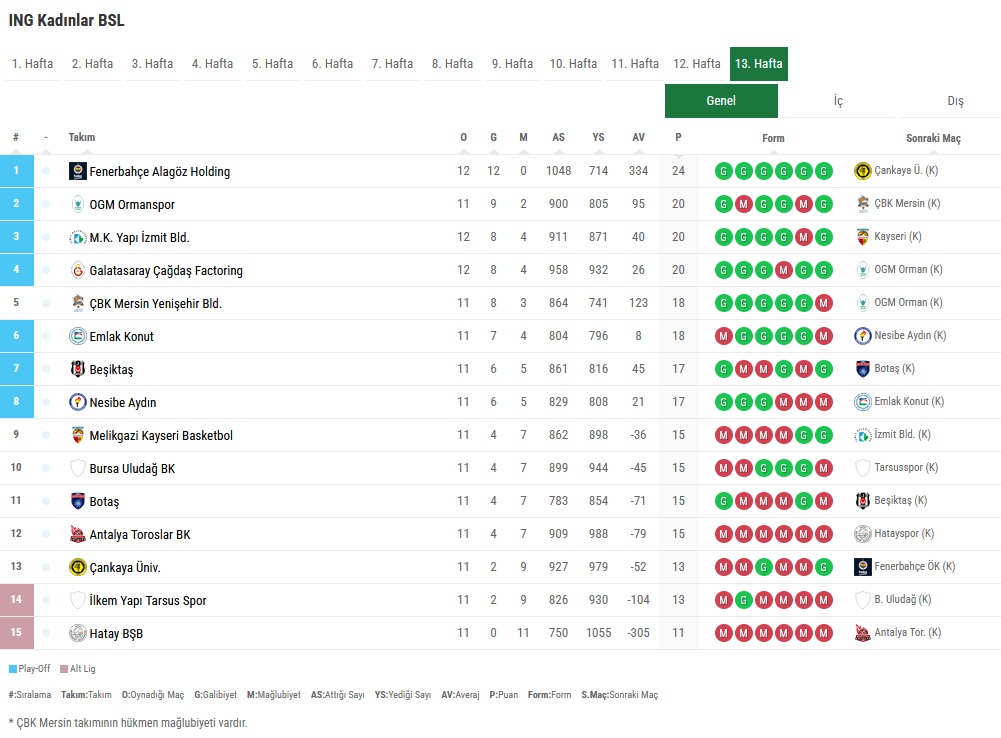Screen dimensions: 1001x738
Task: Open the 1. Hafta tab
Action: pyautogui.click(x=33, y=64)
